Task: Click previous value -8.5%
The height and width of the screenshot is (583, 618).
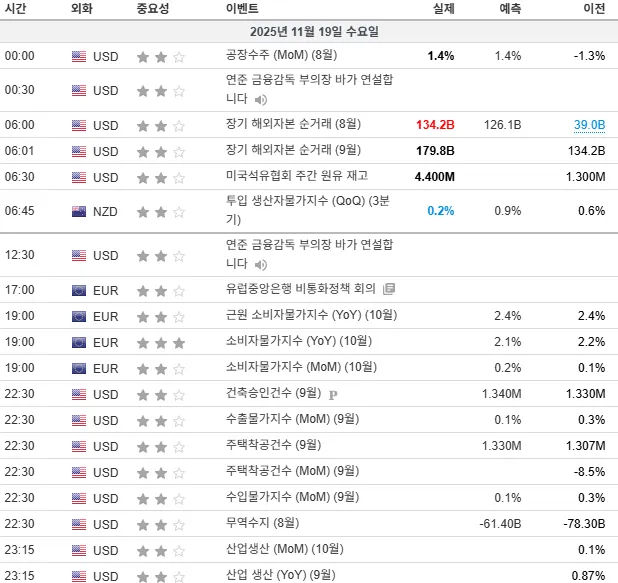Action: [589, 471]
